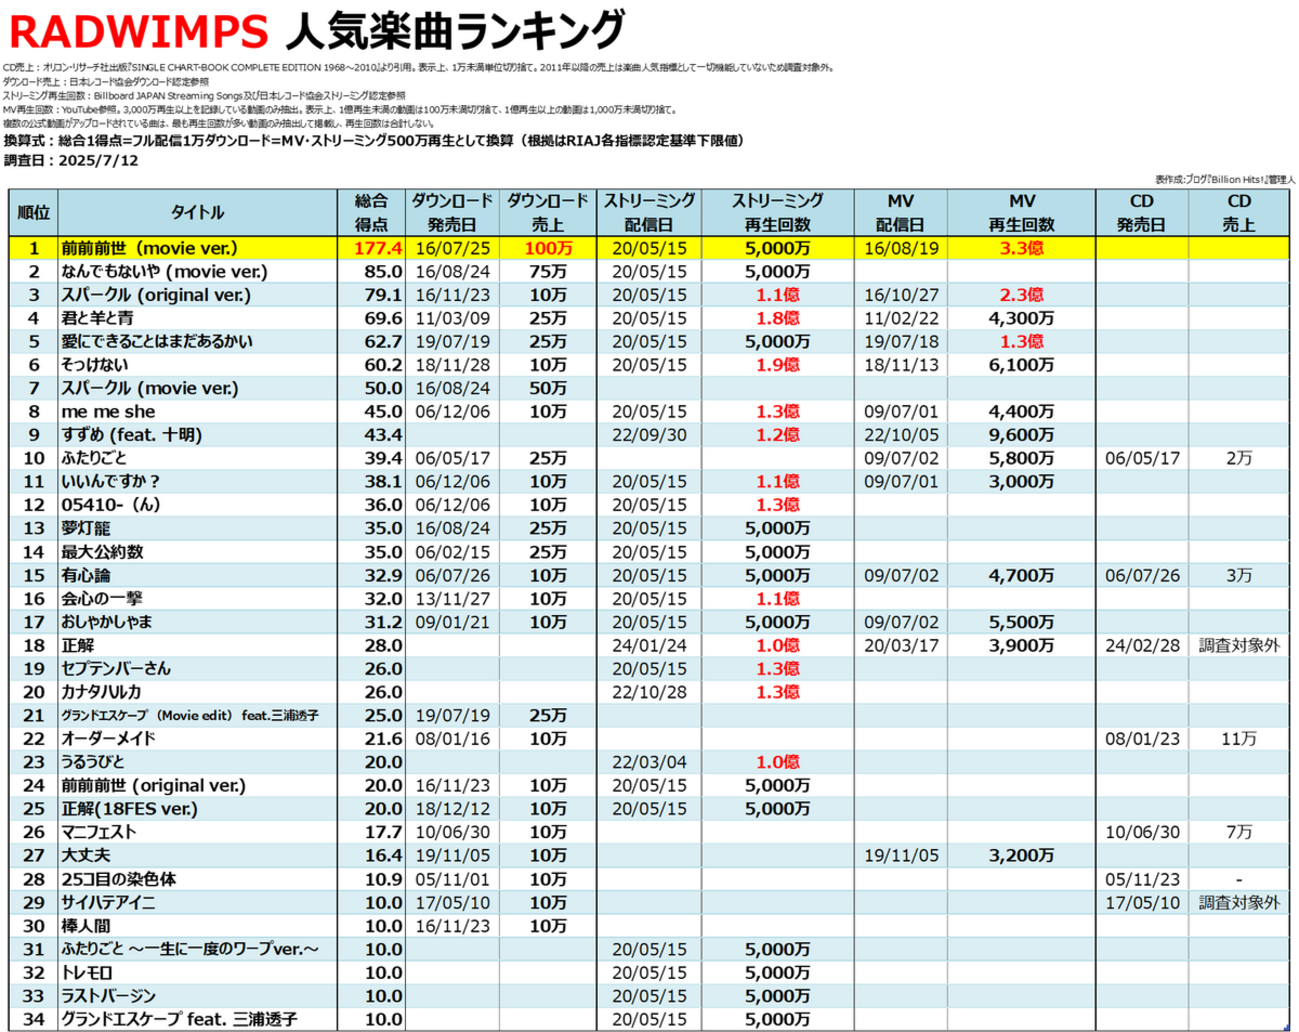Click song title 'スパークル (original ver.)'
The height and width of the screenshot is (1032, 1299).
[156, 295]
